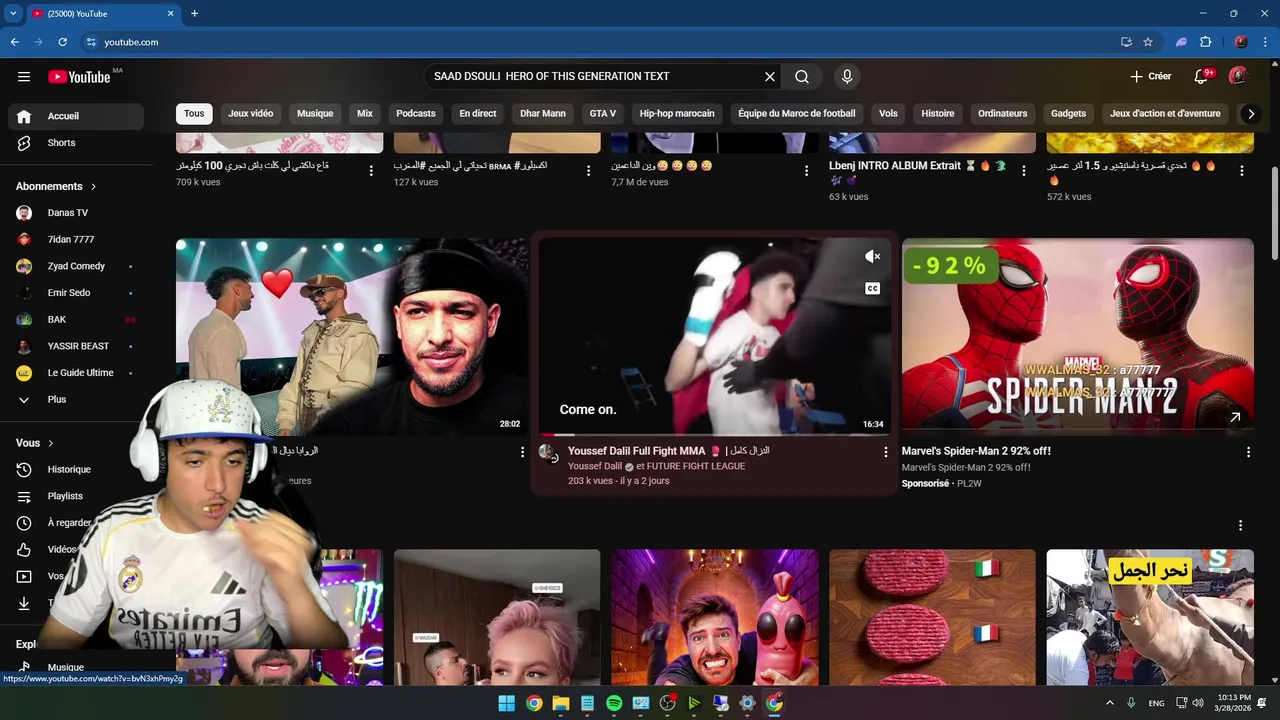Open the Danas TV subscription
1280x720 pixels.
[x=76, y=213]
